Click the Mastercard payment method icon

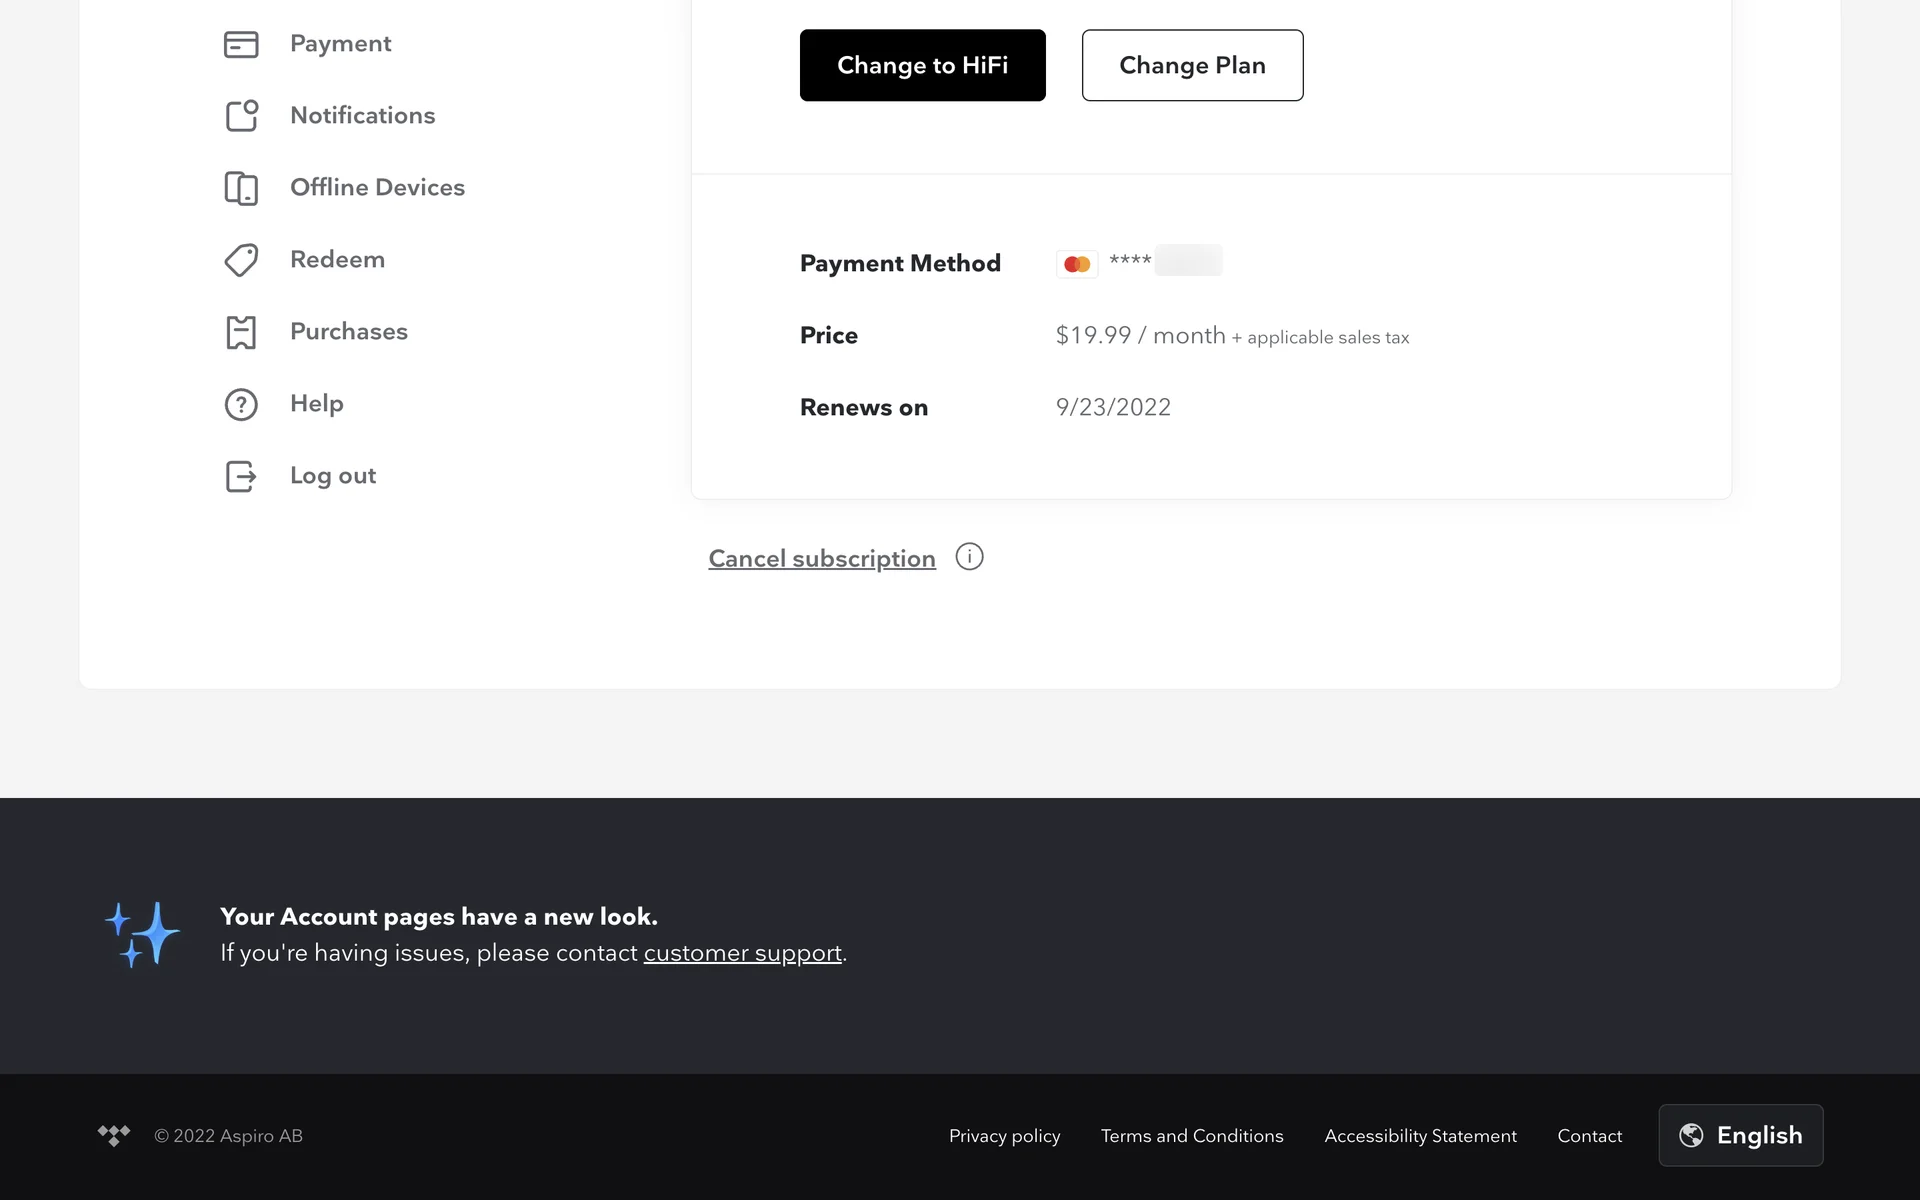click(1077, 264)
